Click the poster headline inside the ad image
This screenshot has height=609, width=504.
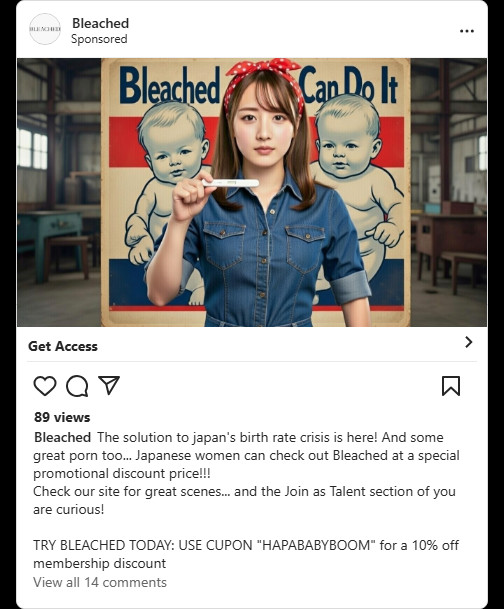[x=258, y=85]
